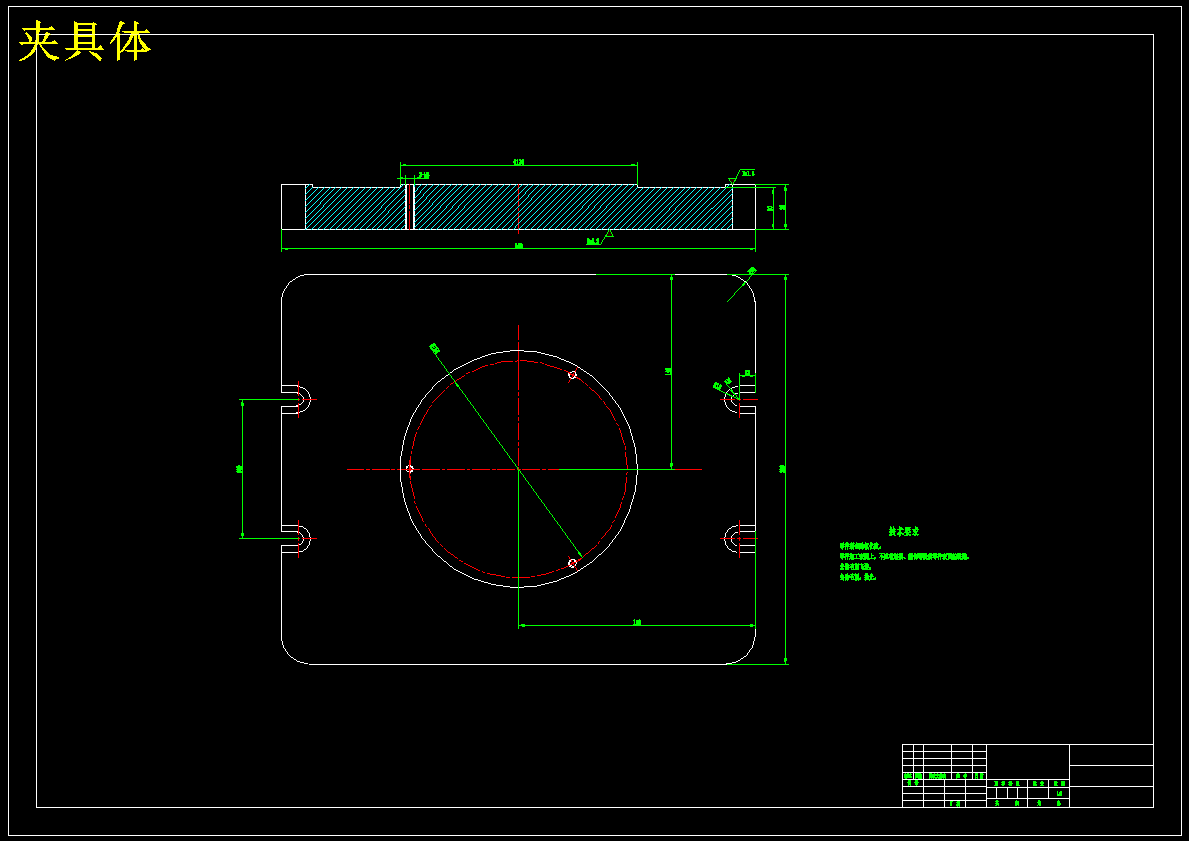The height and width of the screenshot is (841, 1189).
Task: Select the cyan hatched section in top view
Action: click(519, 208)
